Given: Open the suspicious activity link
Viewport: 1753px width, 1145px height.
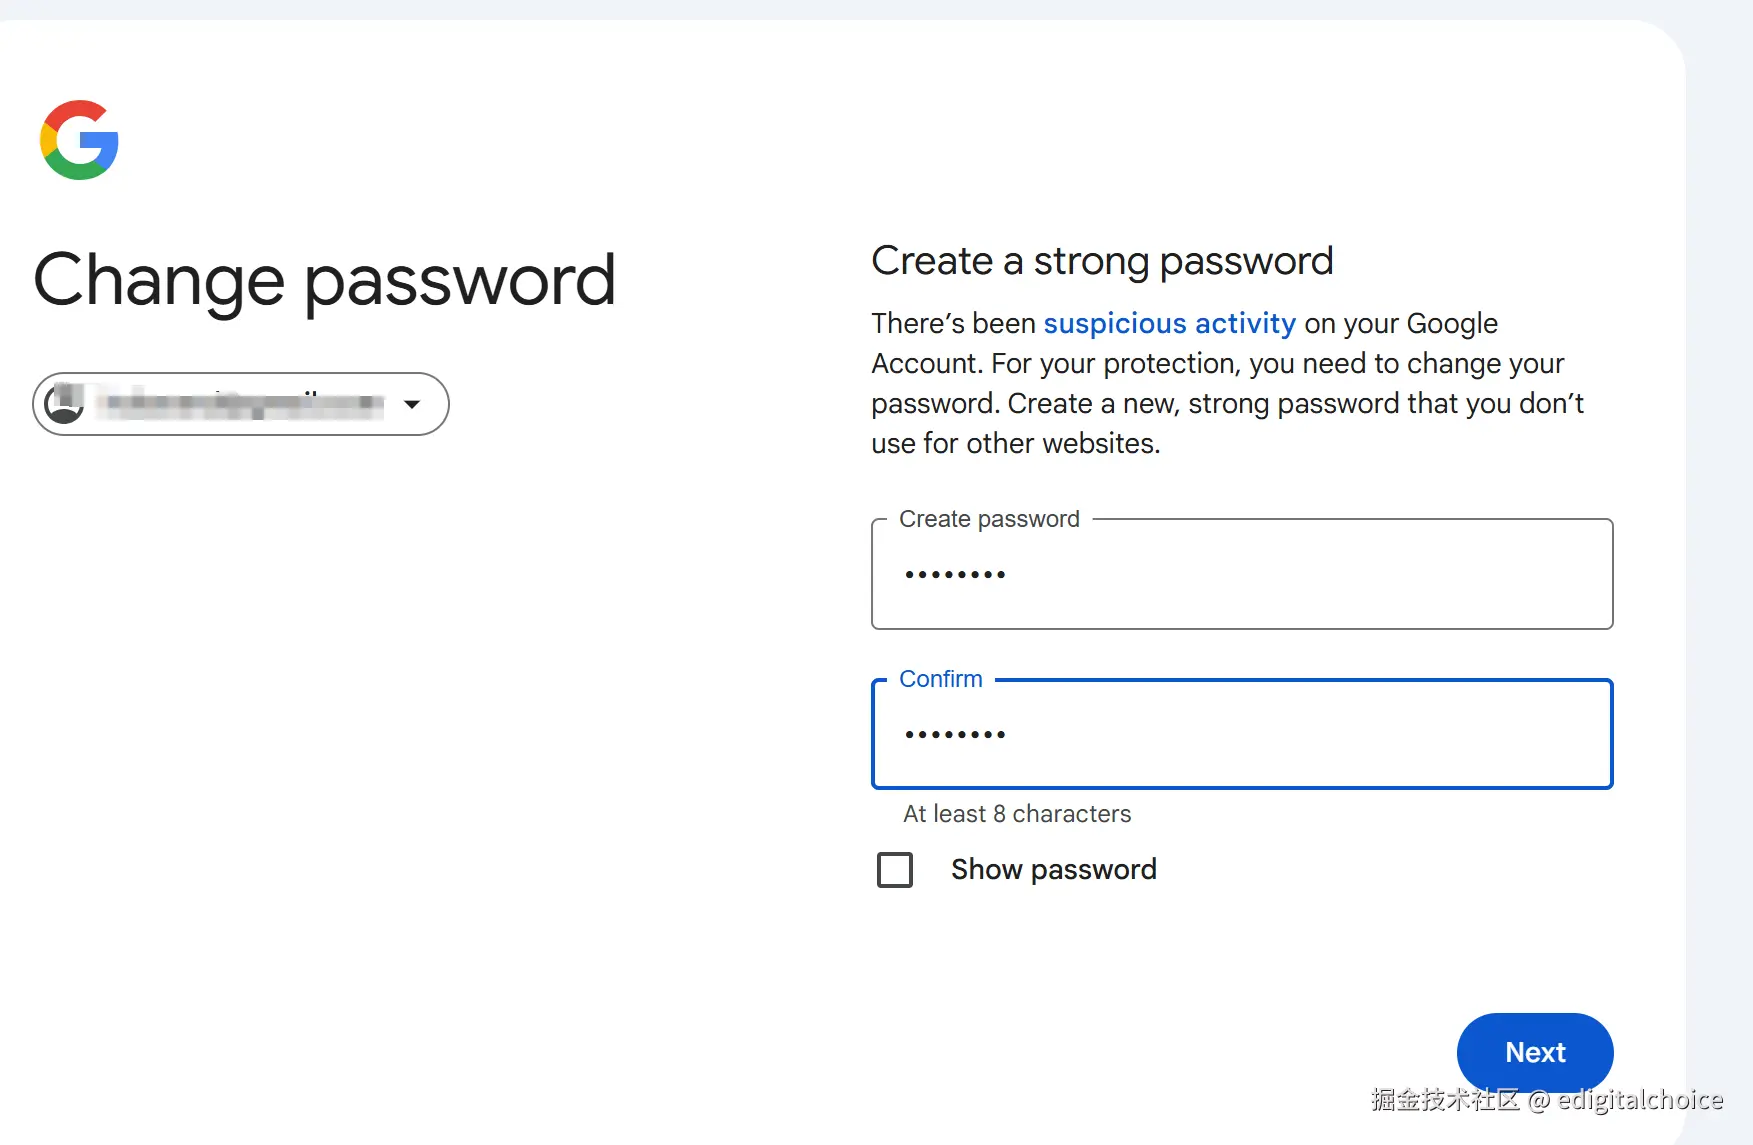Looking at the screenshot, I should point(1169,323).
